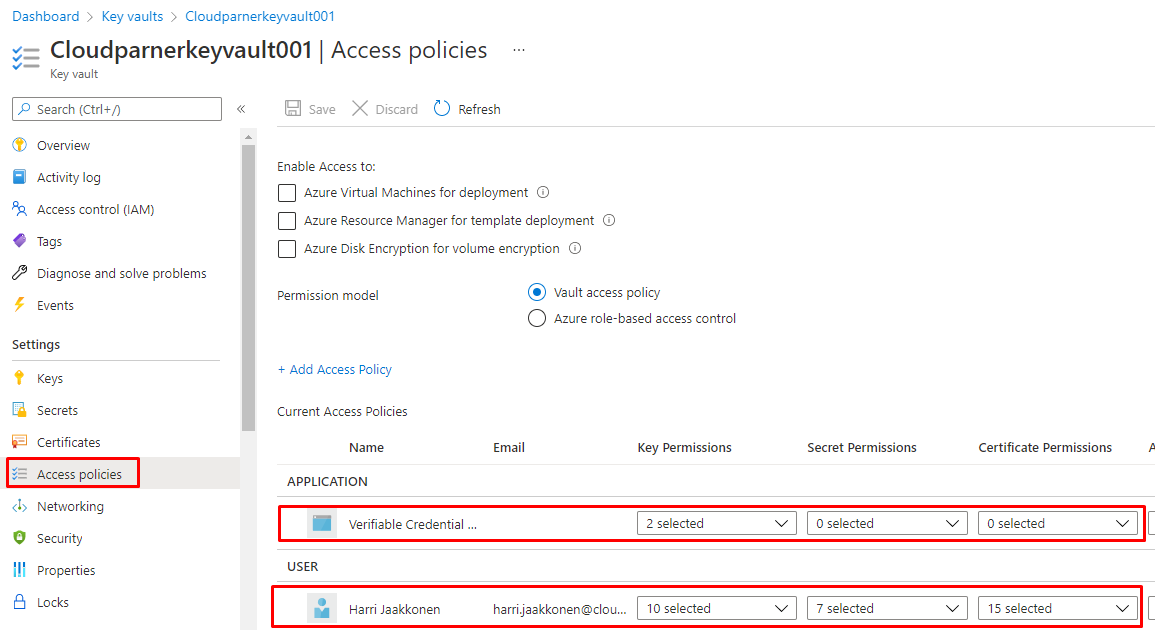Go to Certificates in sidebar menu

tap(68, 442)
